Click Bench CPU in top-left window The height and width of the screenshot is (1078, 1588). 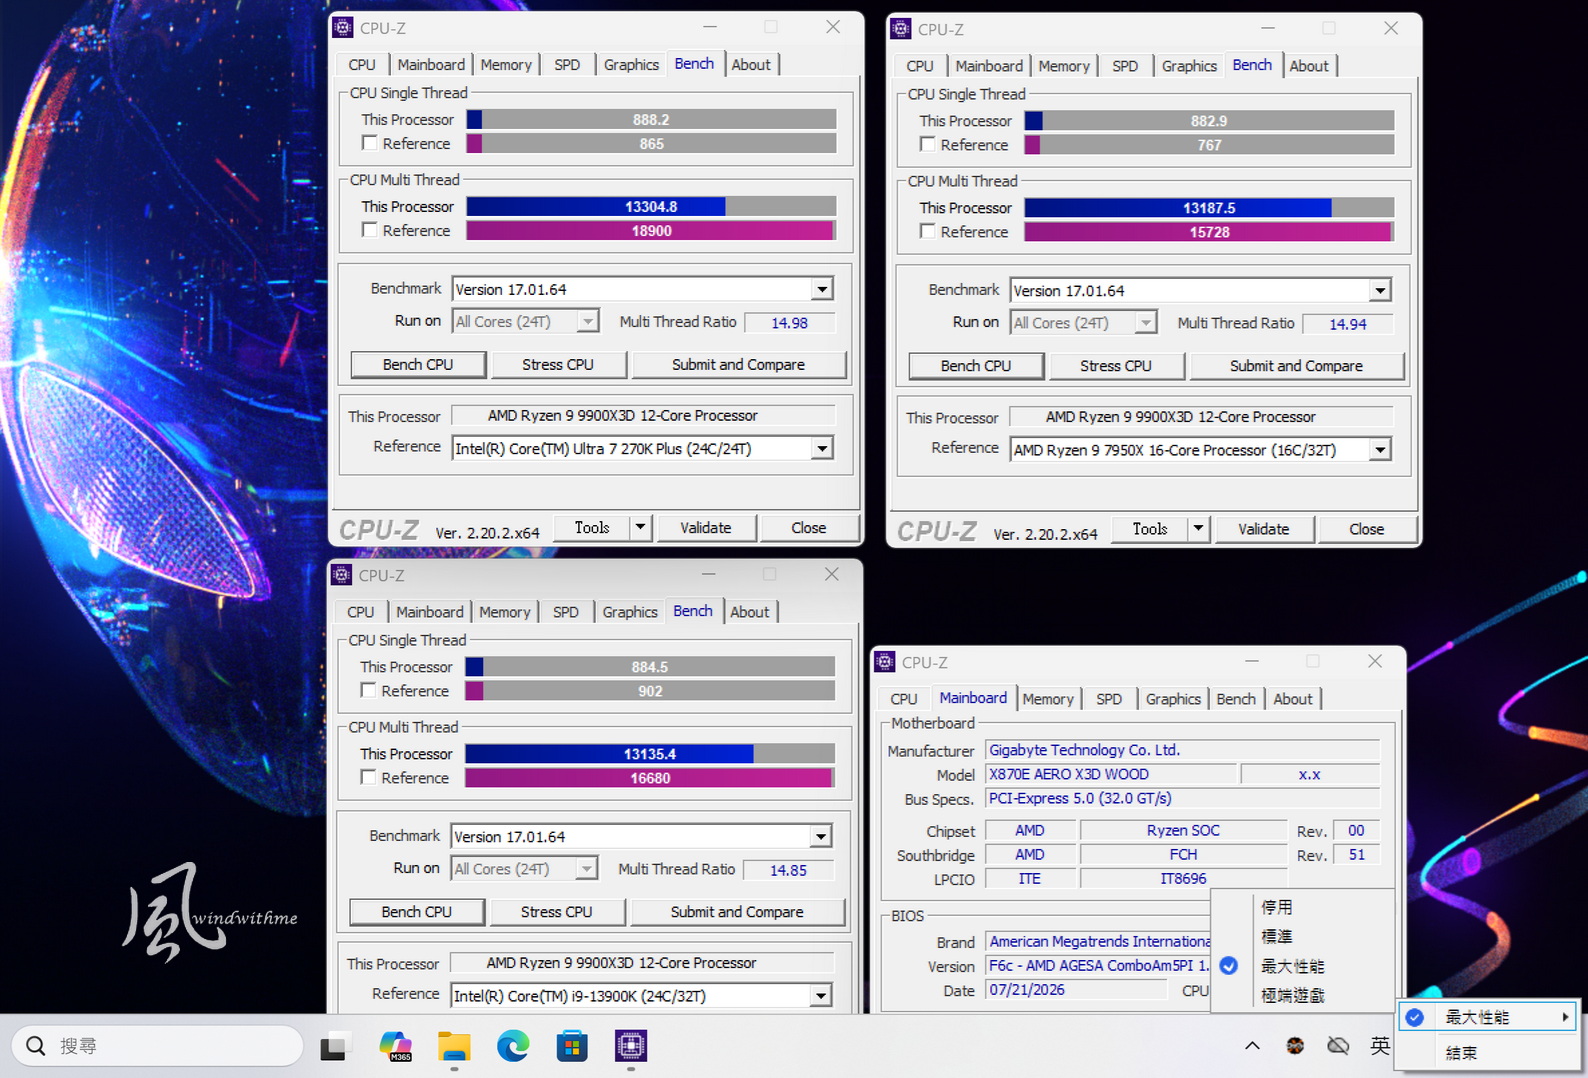pos(418,364)
